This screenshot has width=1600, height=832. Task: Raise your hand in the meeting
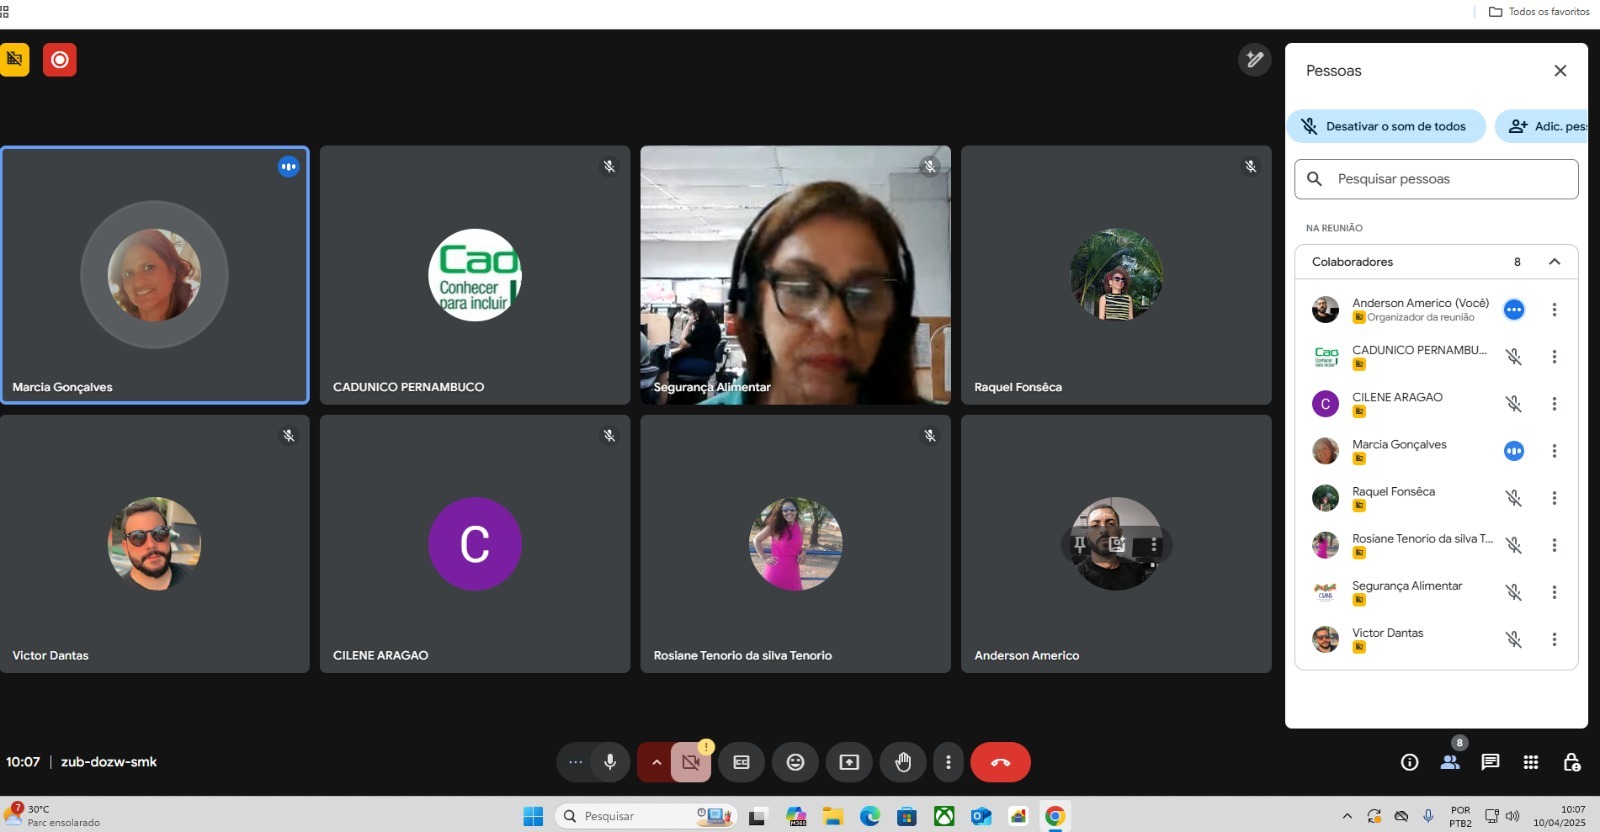click(903, 762)
